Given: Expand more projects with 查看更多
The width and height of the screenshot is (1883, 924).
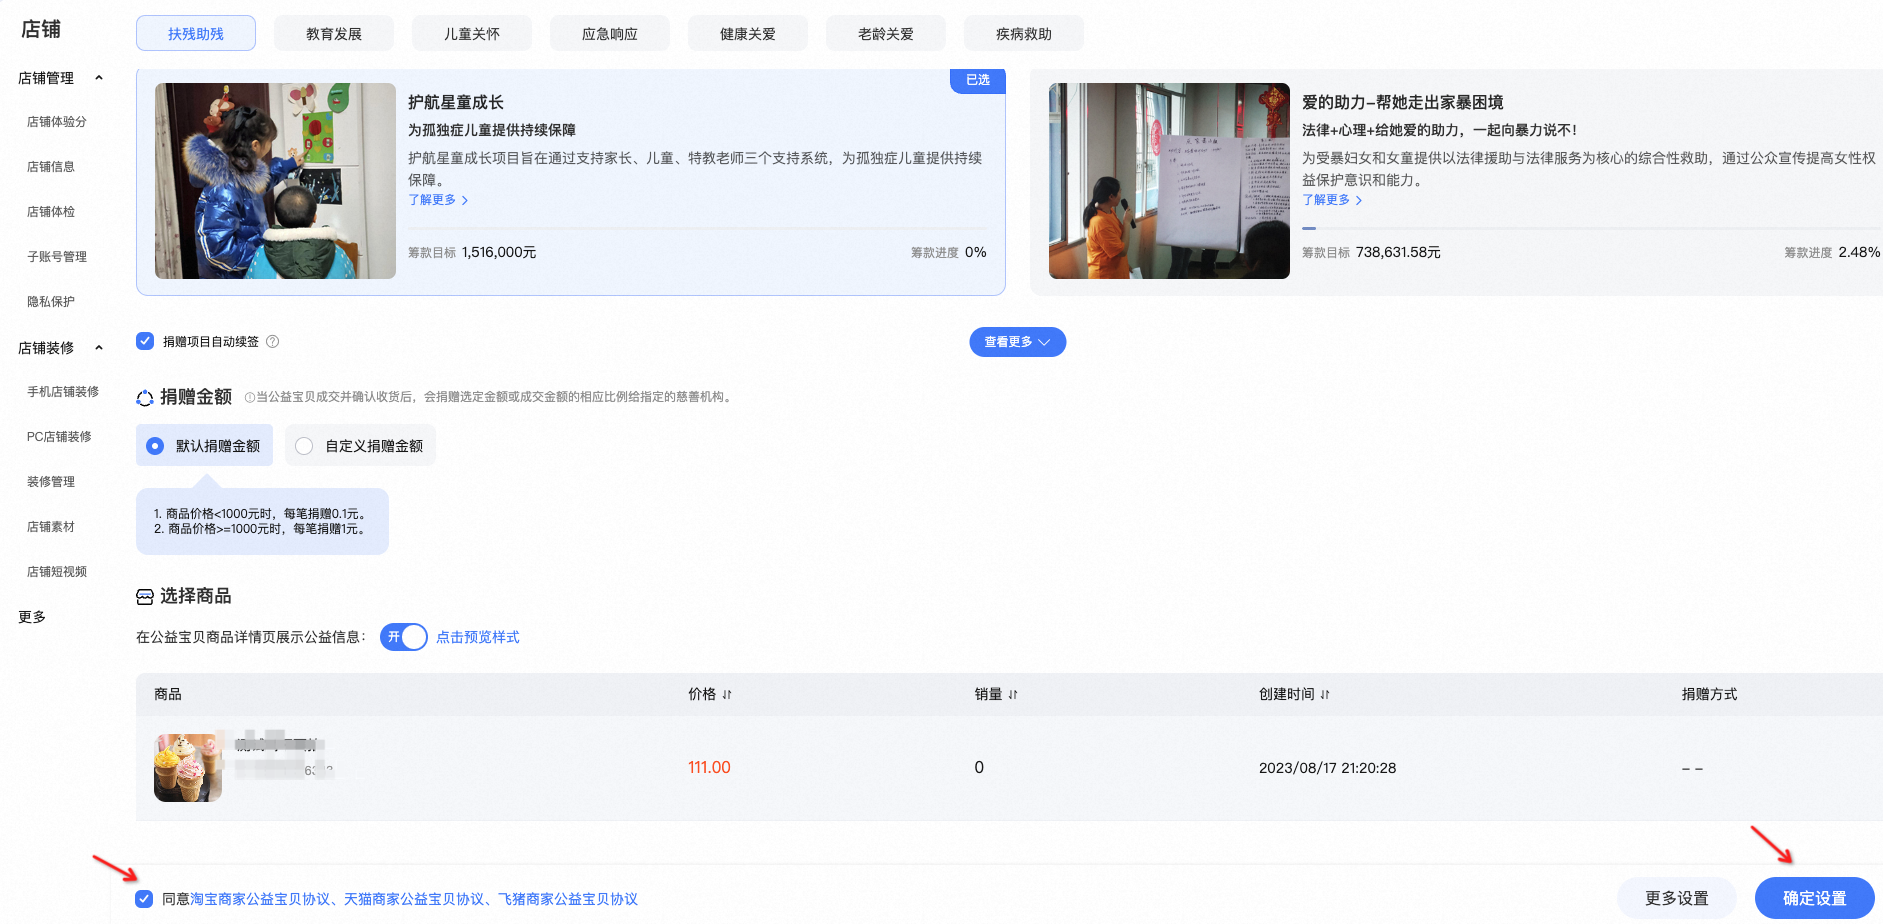Looking at the screenshot, I should (1017, 342).
